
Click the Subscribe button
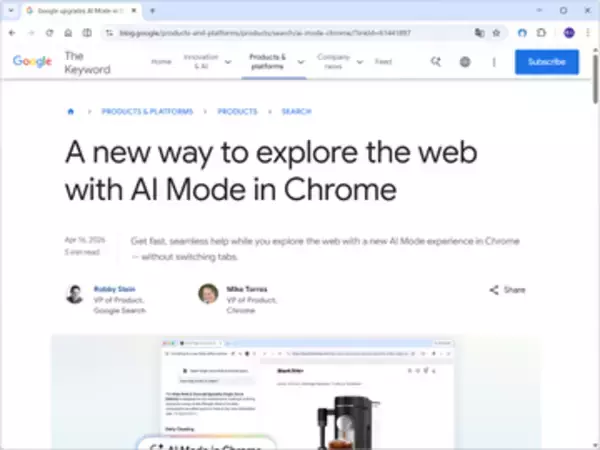click(547, 62)
